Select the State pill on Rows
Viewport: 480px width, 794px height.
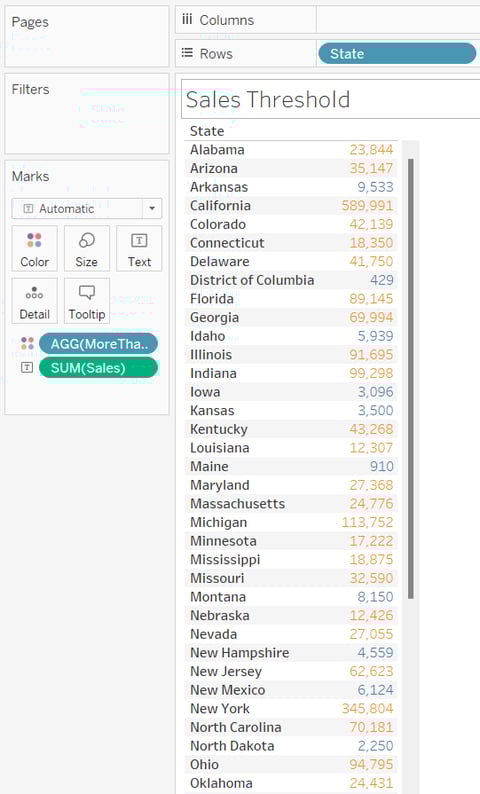click(x=397, y=54)
